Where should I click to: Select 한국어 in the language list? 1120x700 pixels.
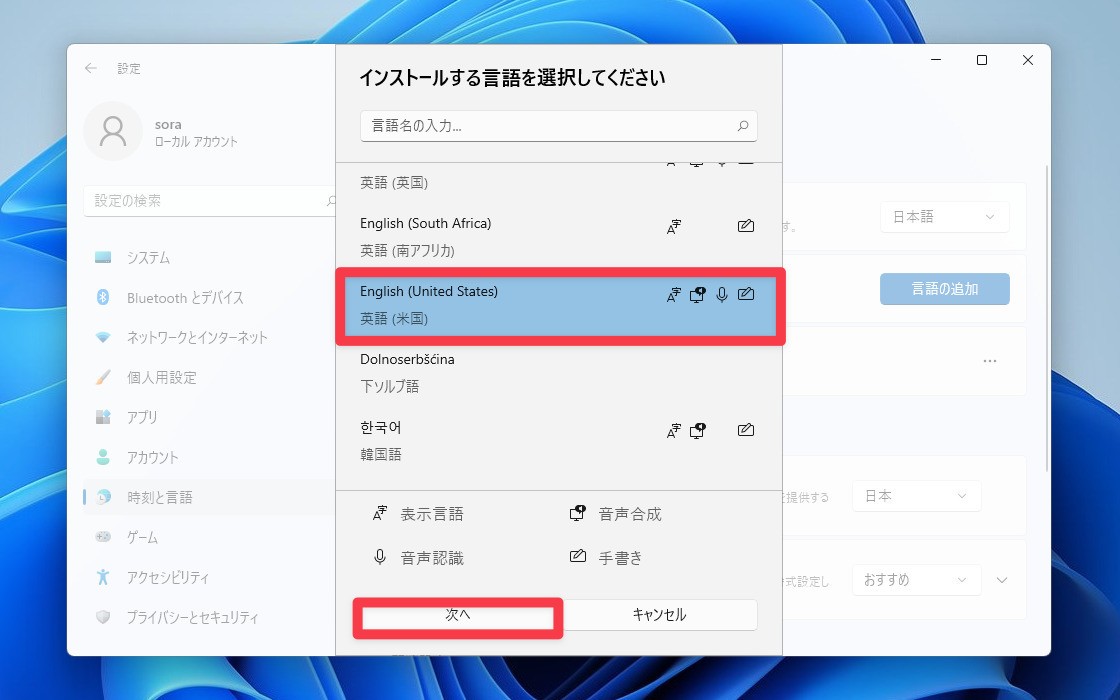point(559,441)
